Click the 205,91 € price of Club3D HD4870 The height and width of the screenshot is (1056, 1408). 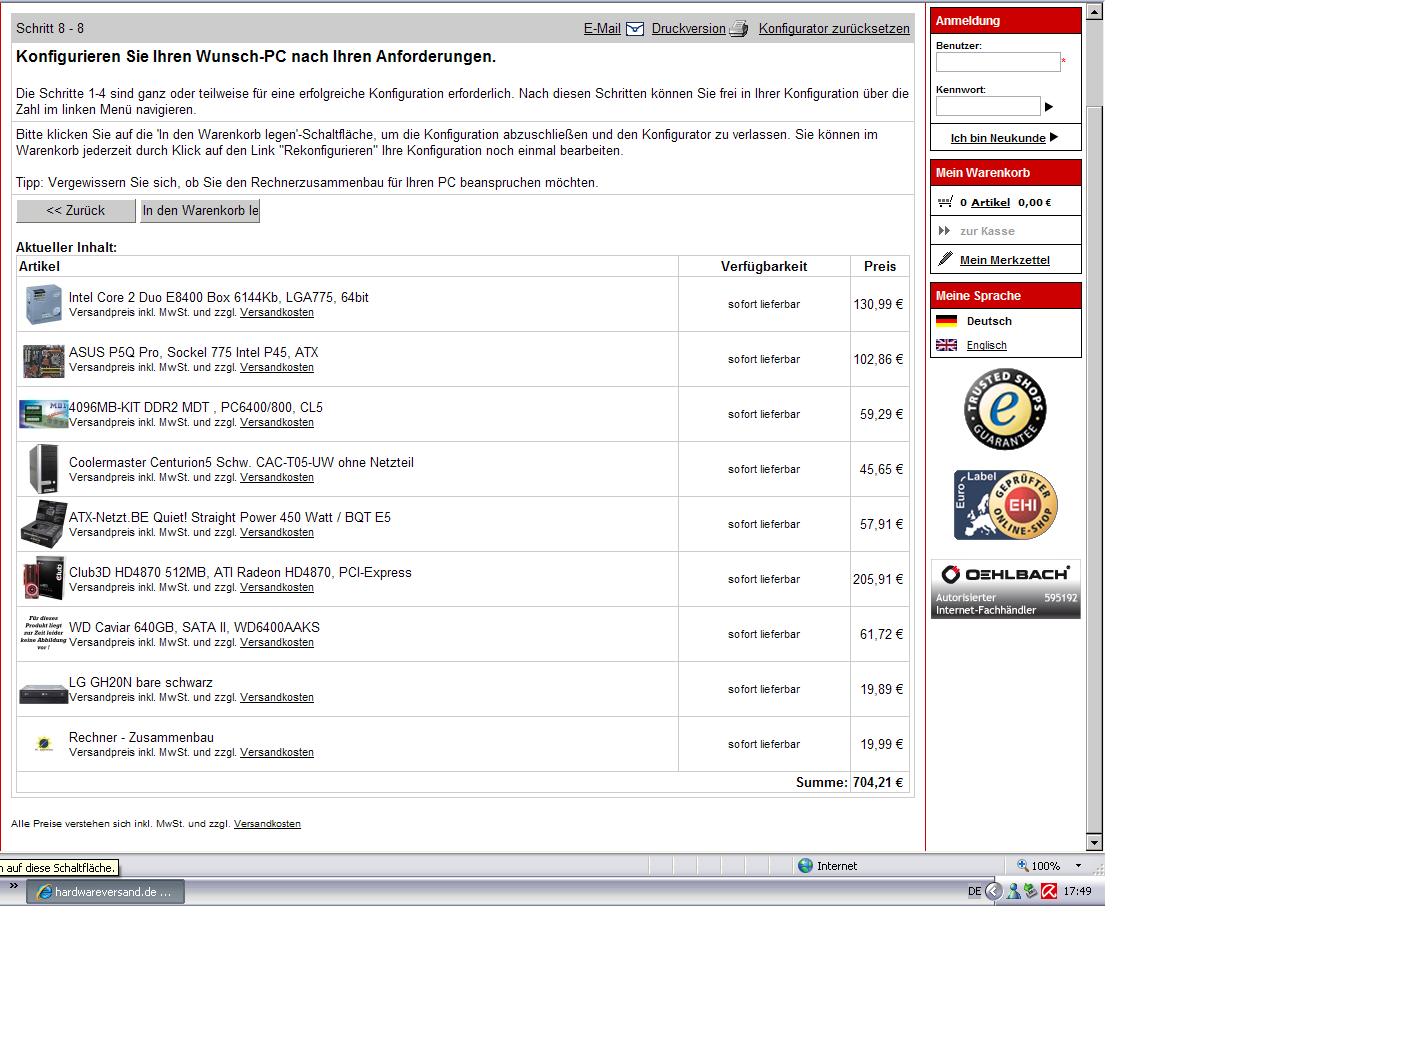coord(878,579)
